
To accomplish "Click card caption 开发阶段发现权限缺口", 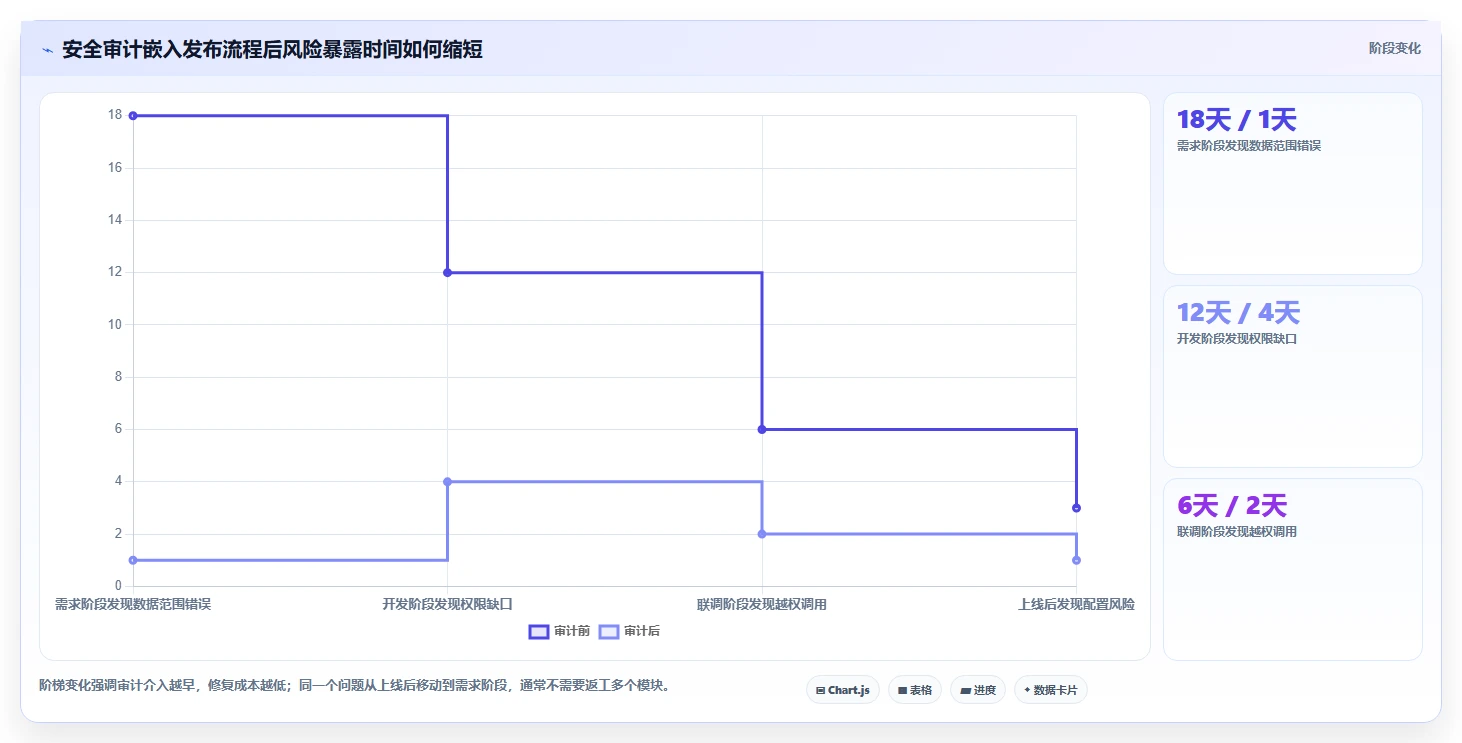I will (x=1237, y=339).
